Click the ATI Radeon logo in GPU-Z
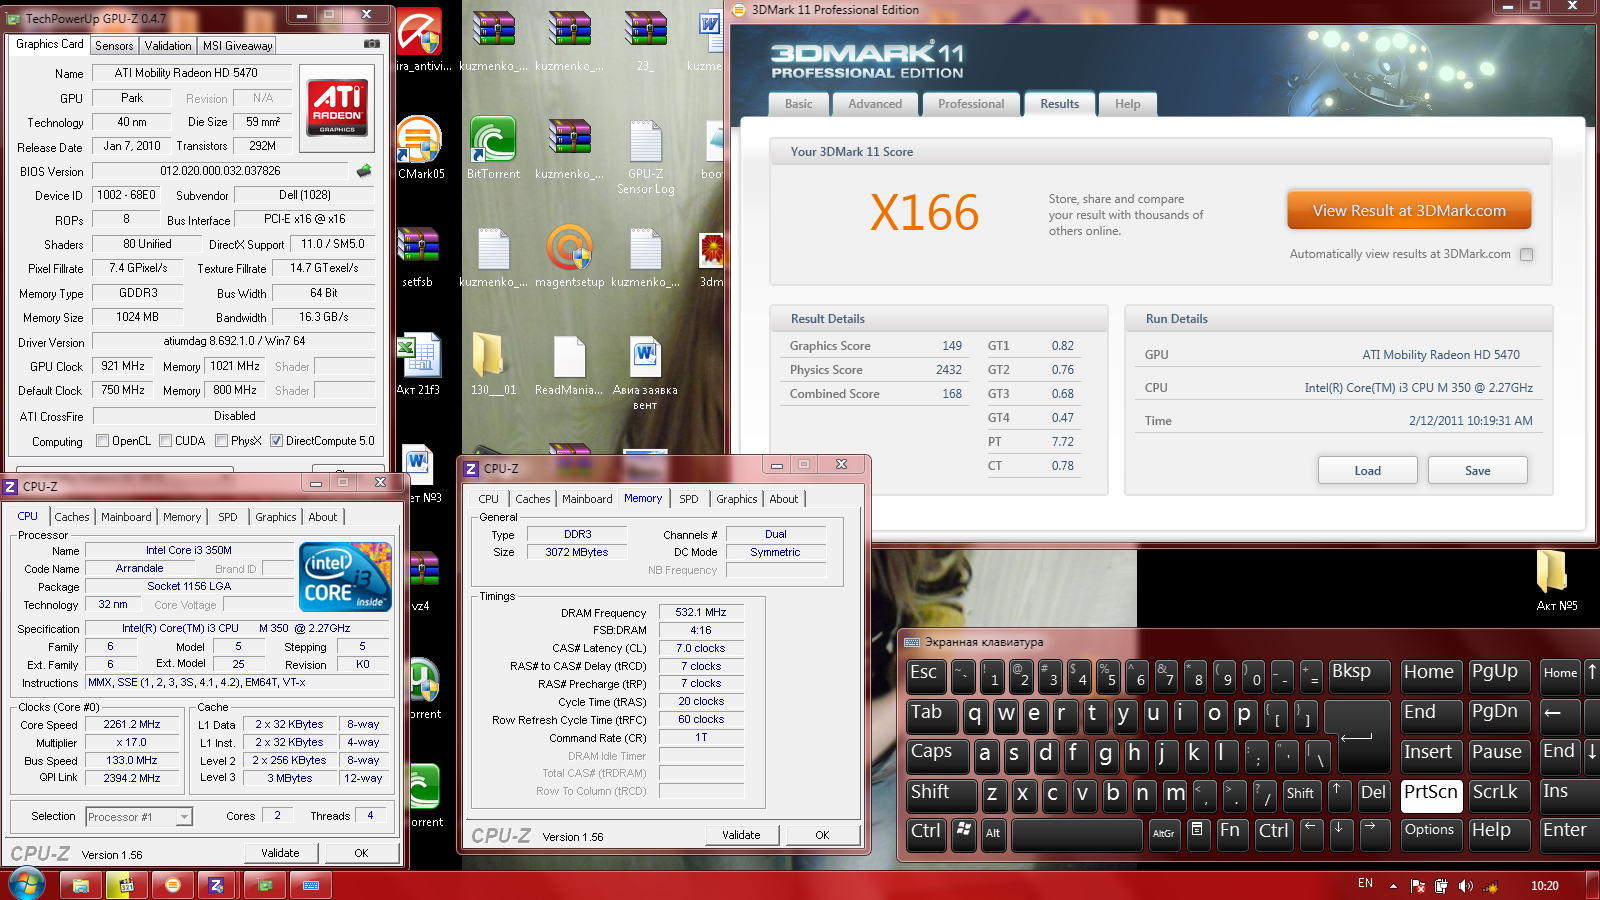This screenshot has width=1600, height=900. (337, 107)
